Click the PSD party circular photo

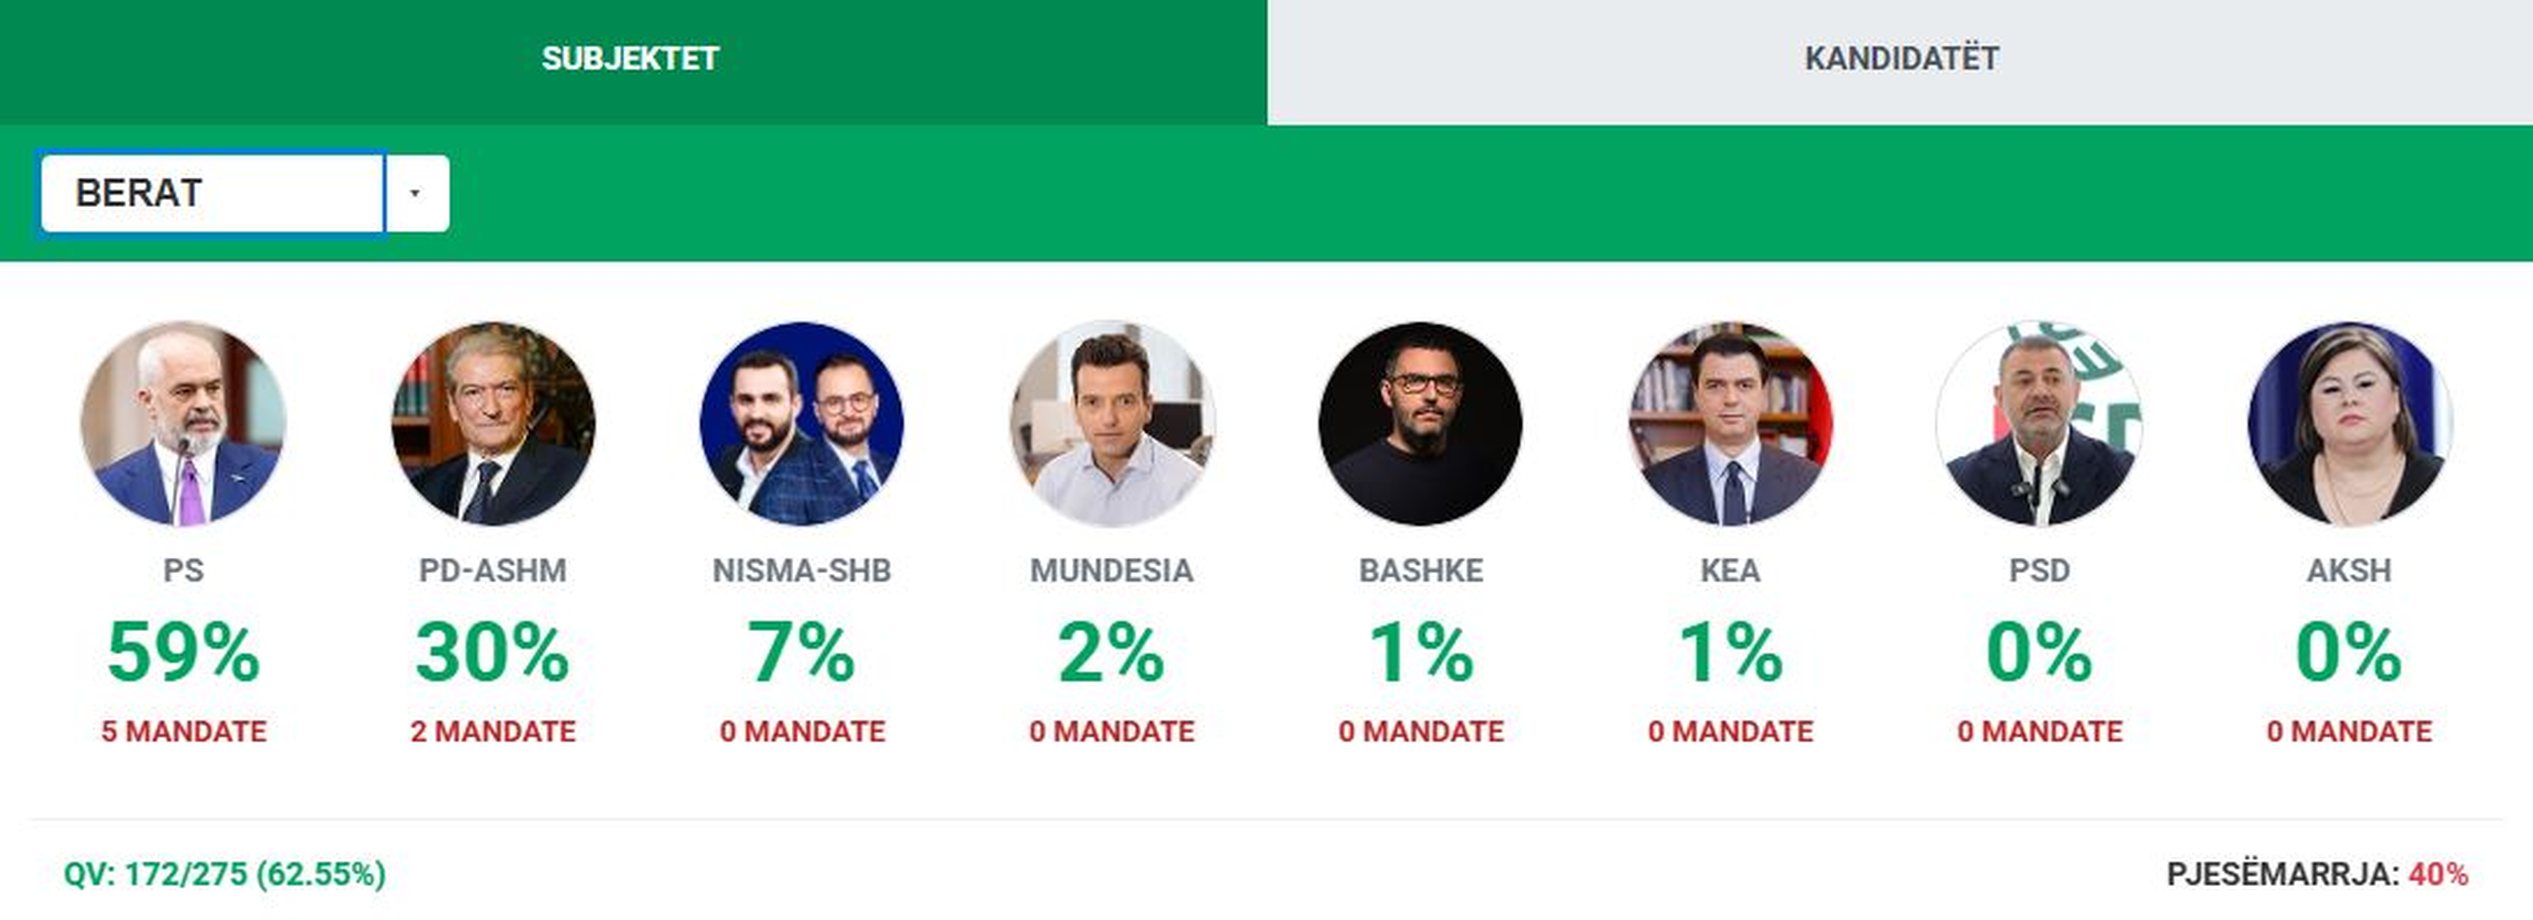point(2040,424)
